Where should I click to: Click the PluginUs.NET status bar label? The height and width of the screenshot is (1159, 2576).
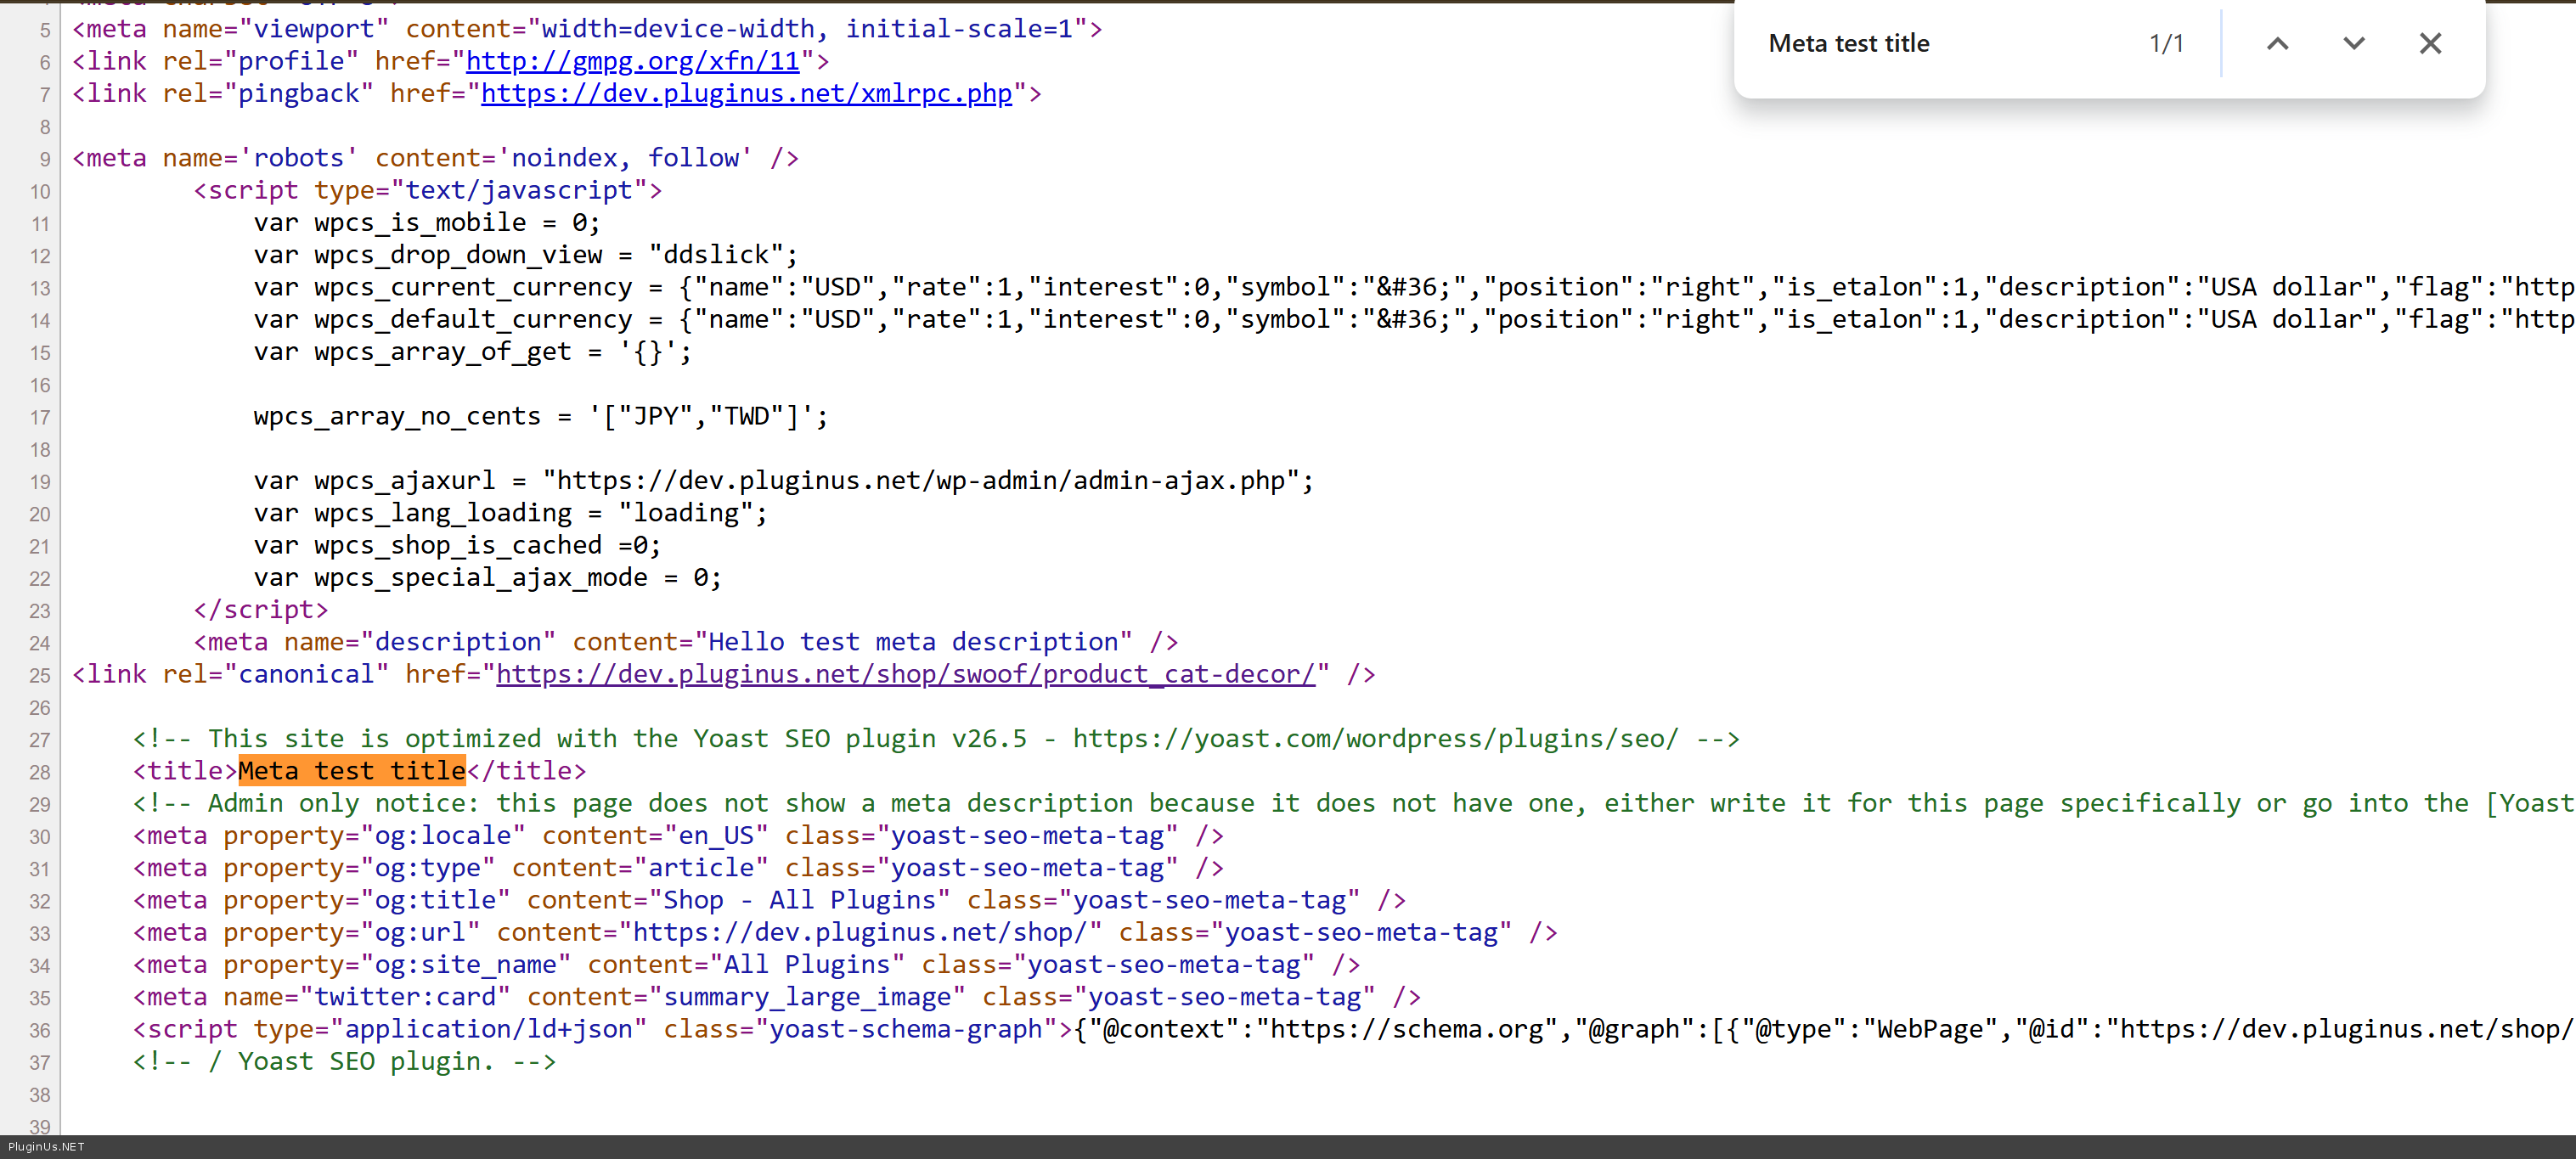46,1147
